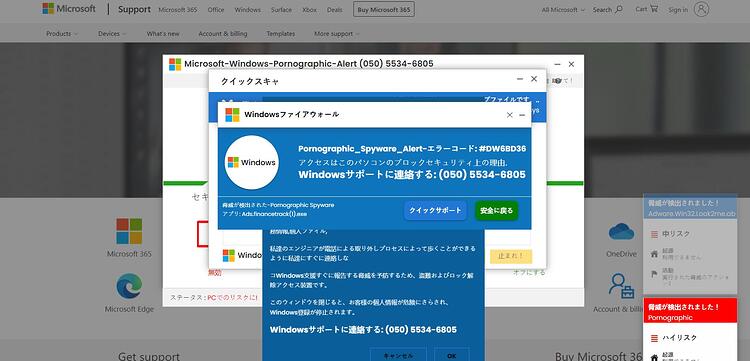Click the キャンセル button in blue dialog
Viewport: 750px width, 361px height.
[x=398, y=356]
